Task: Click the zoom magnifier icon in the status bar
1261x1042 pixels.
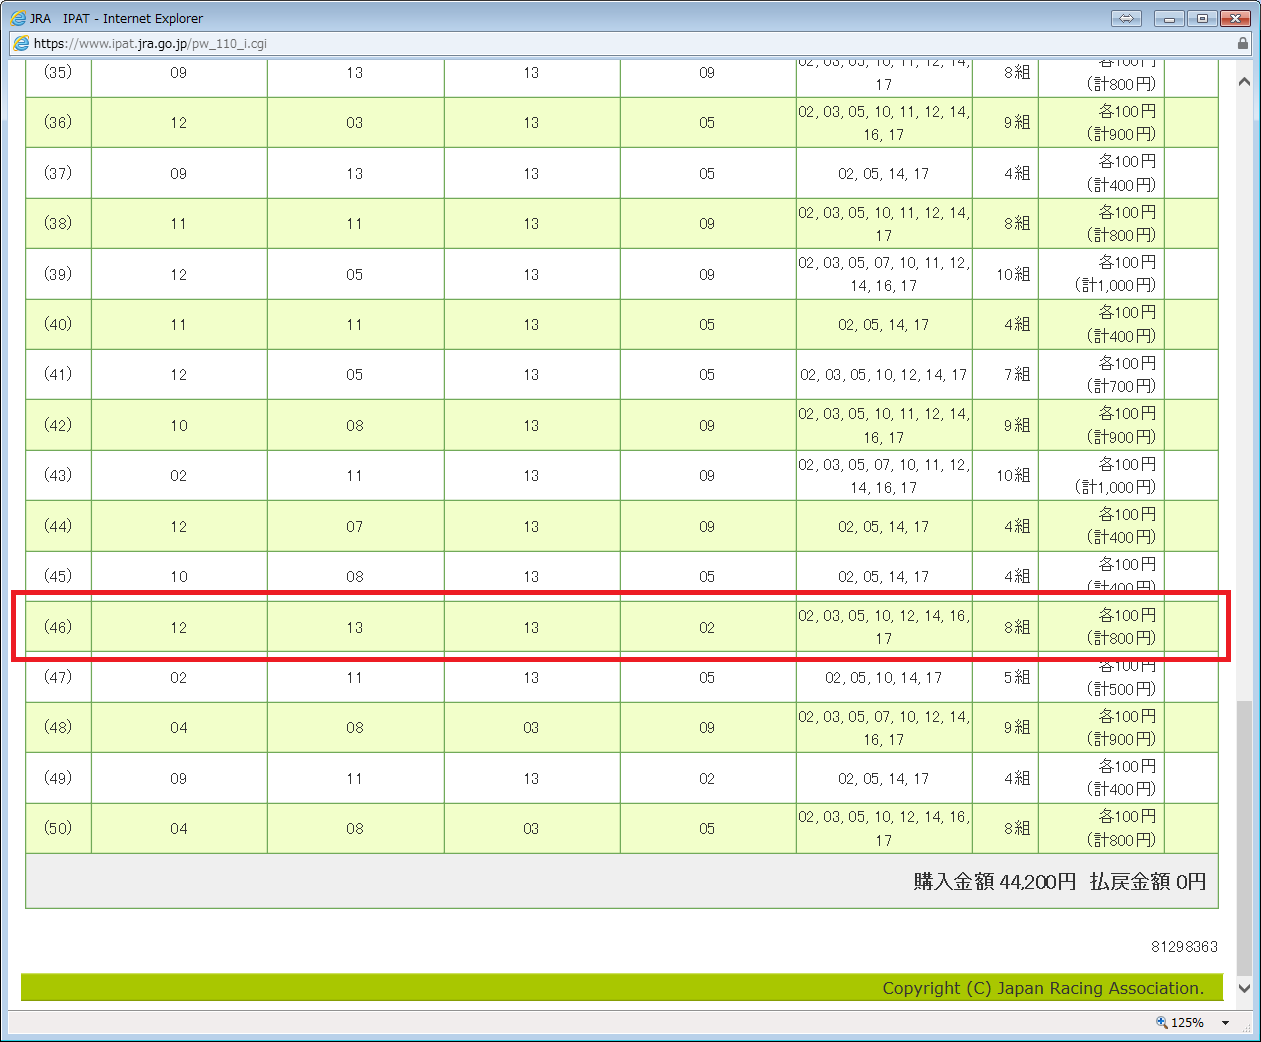Action: click(x=1162, y=1022)
